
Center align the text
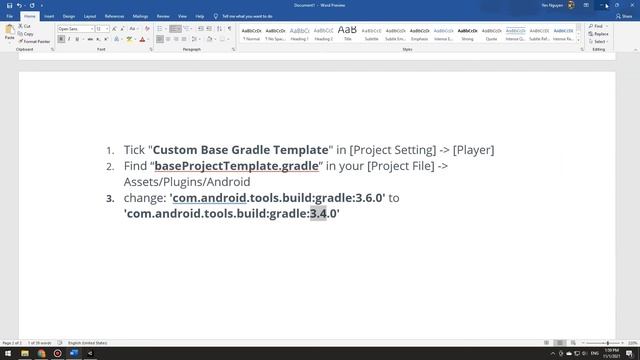[x=168, y=39]
